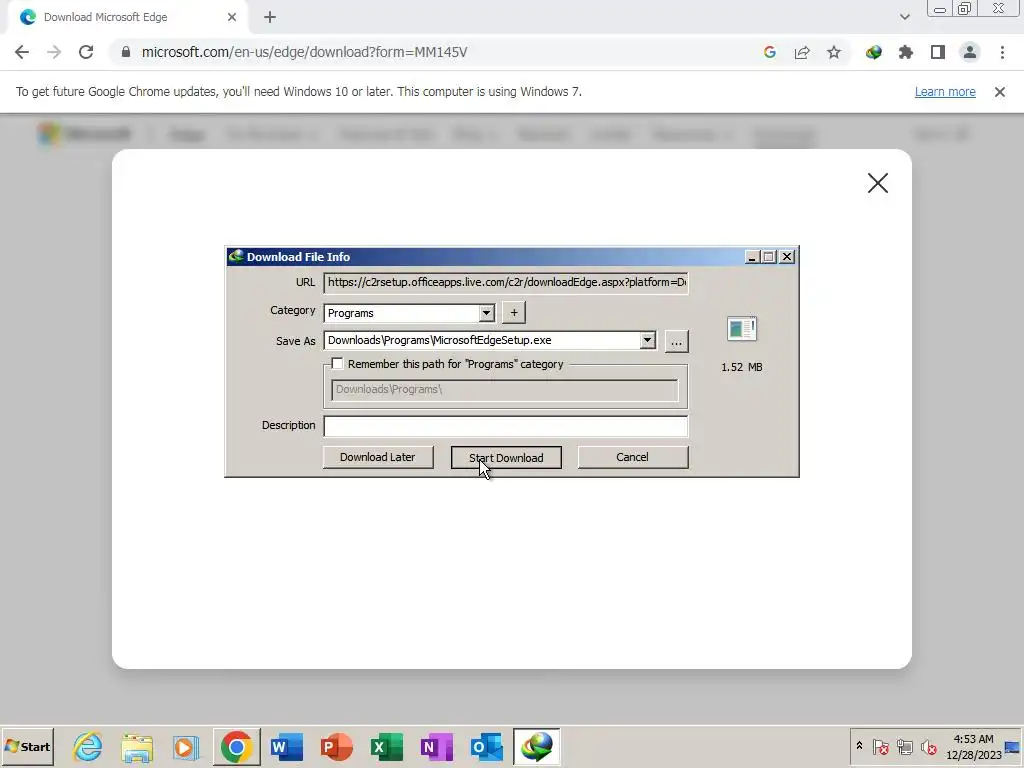This screenshot has width=1024, height=768.
Task: Click the Action Center flag tray icon
Action: tap(880, 746)
